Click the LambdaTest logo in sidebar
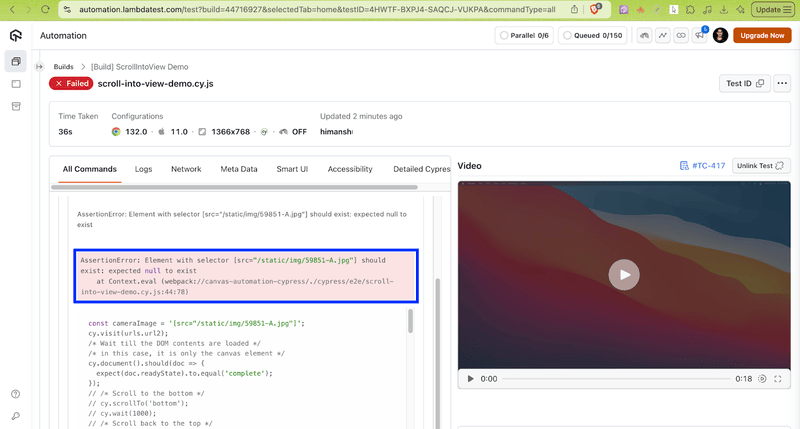Screen dimensions: 800x429 coord(16,35)
